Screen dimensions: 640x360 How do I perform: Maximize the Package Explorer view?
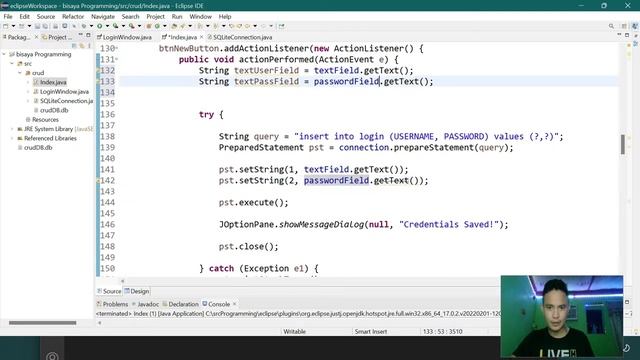[x=88, y=36]
